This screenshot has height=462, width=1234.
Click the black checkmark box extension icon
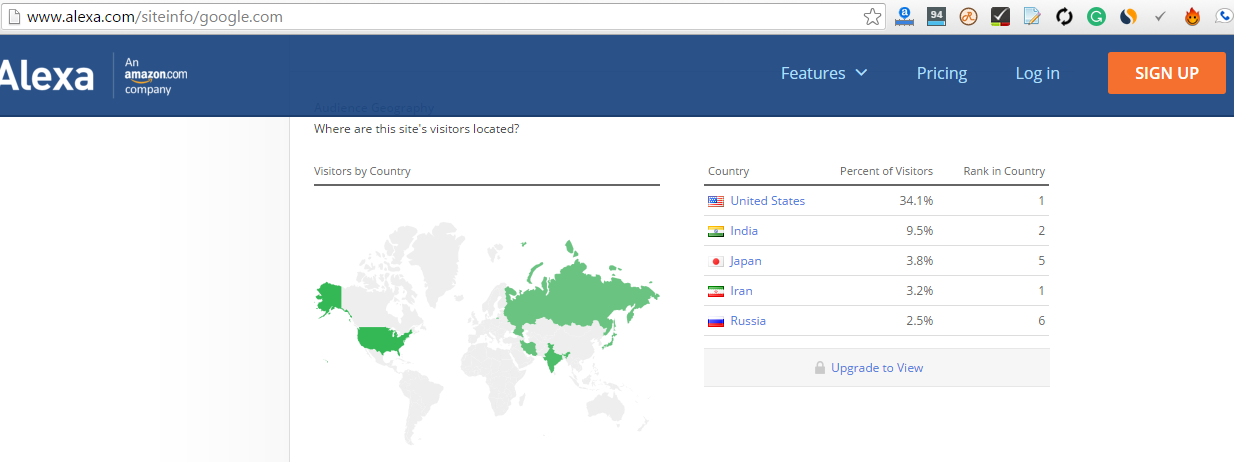tap(1000, 16)
